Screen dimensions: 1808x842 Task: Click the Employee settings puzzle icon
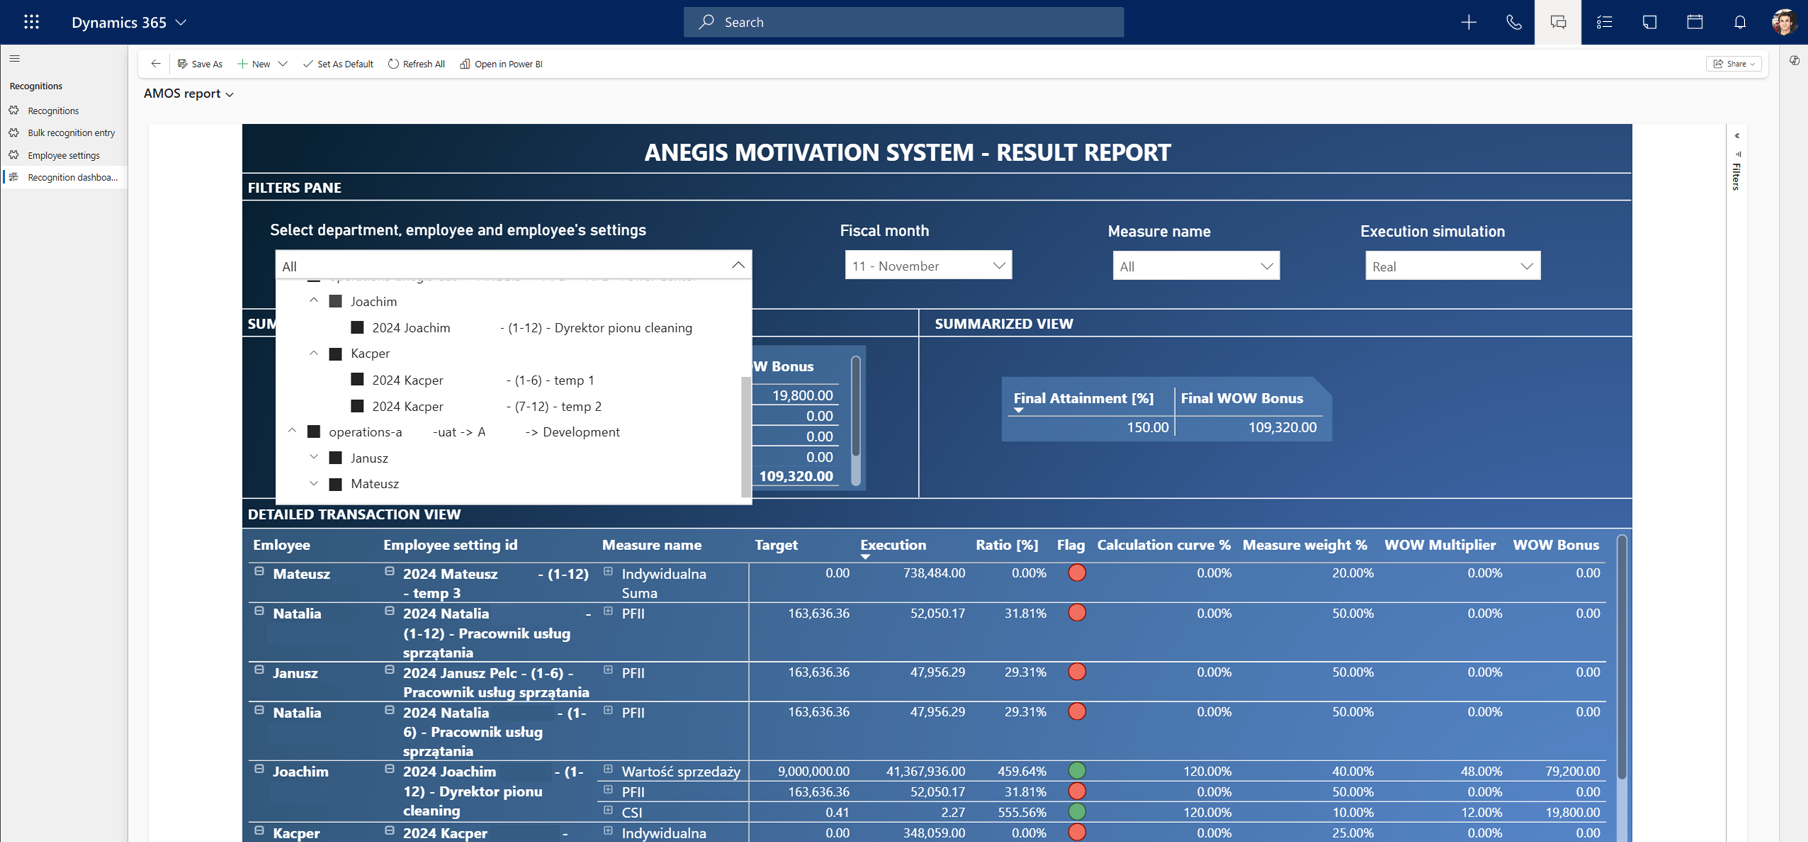coord(14,155)
